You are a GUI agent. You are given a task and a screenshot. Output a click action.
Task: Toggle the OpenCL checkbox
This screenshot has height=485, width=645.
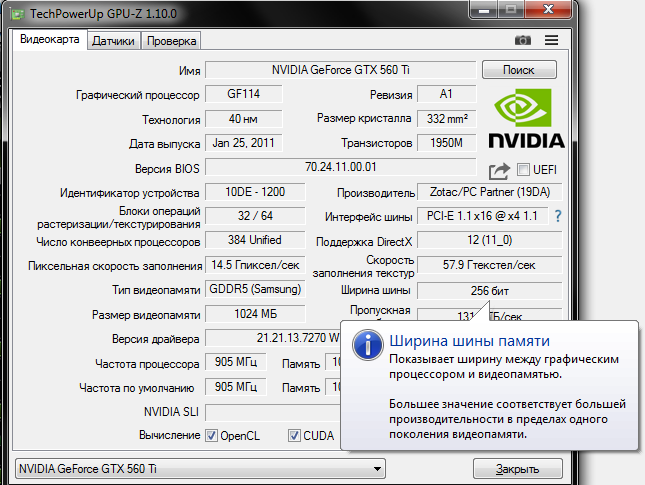(x=211, y=436)
